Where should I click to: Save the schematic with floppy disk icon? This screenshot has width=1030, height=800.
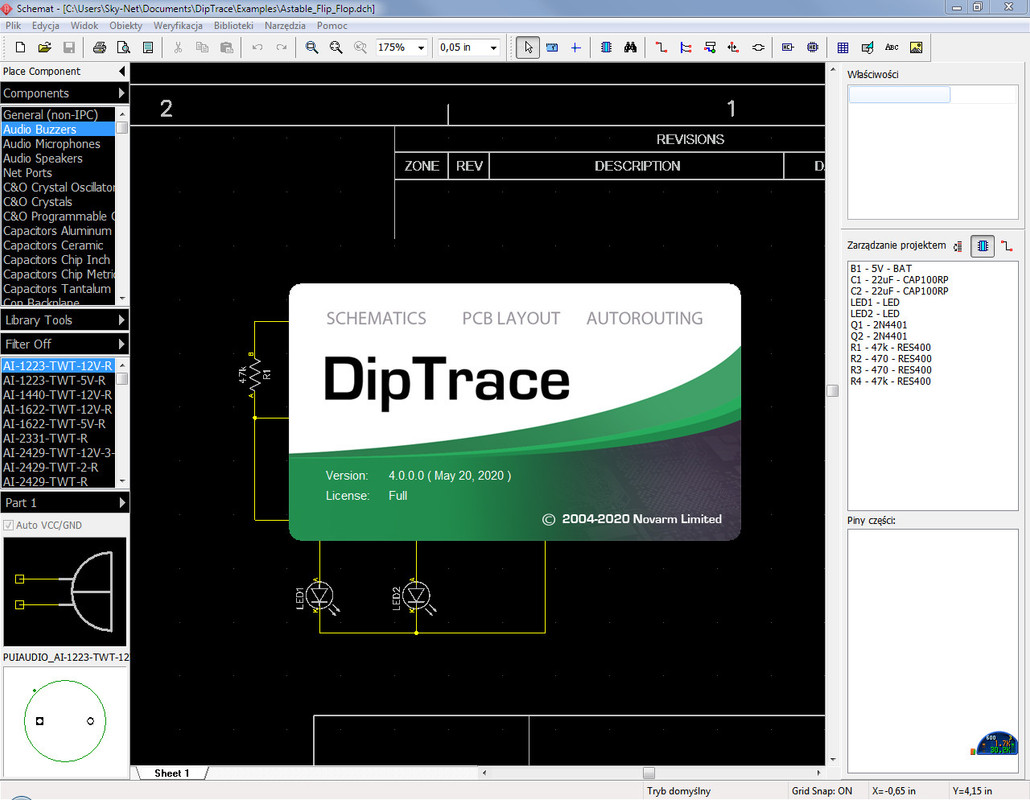[68, 47]
